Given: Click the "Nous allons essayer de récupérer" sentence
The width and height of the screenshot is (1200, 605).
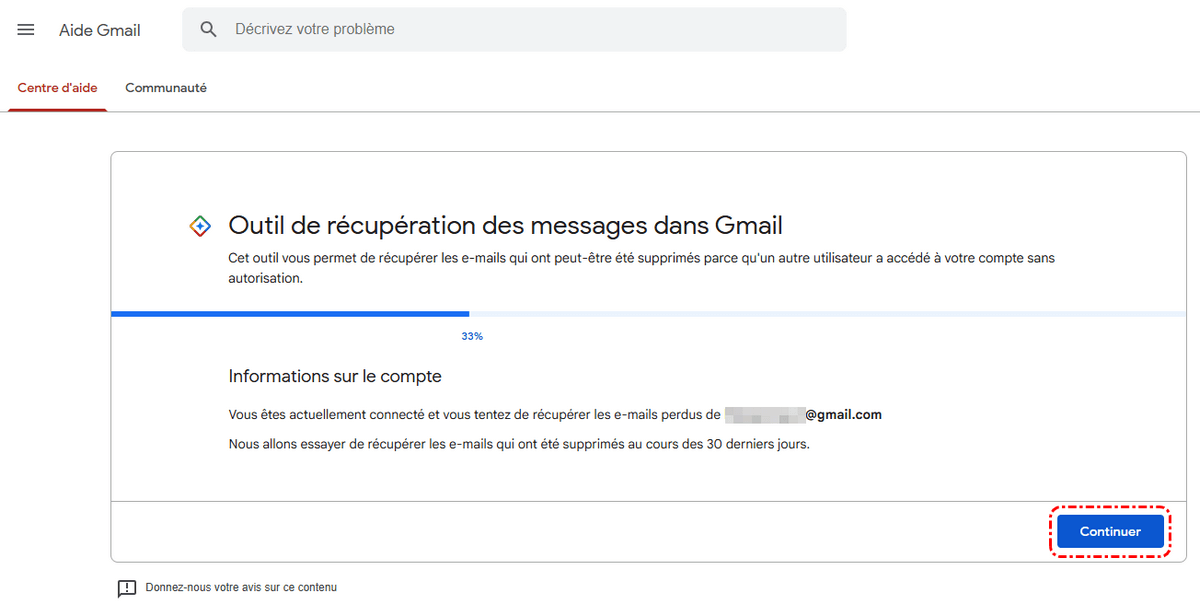Looking at the screenshot, I should click(x=518, y=444).
